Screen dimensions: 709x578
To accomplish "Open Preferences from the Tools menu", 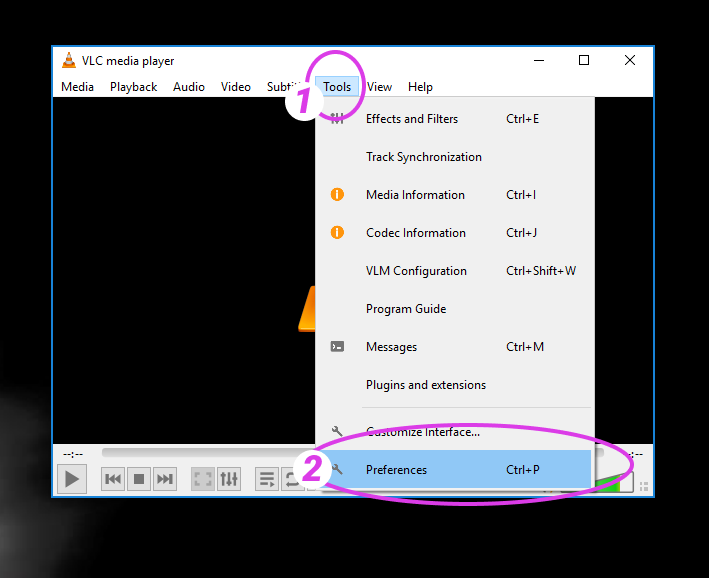I will 396,470.
